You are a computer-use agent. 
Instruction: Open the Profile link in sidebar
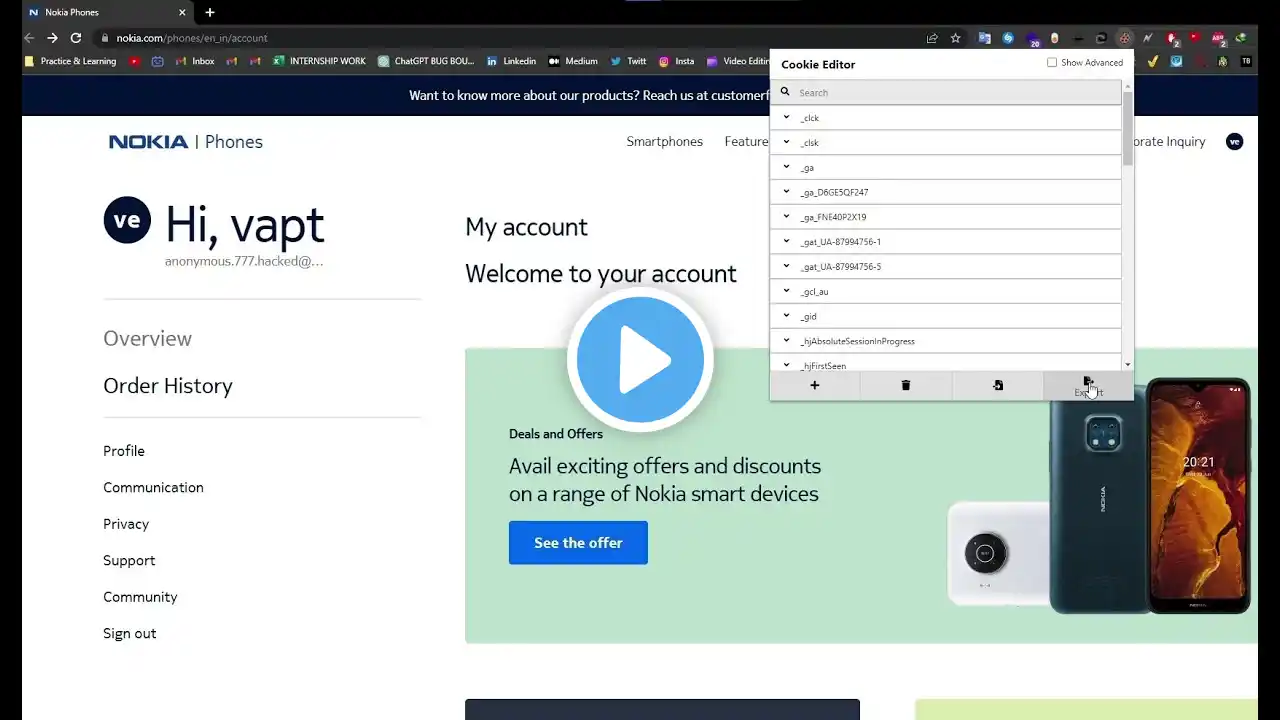[x=124, y=451]
